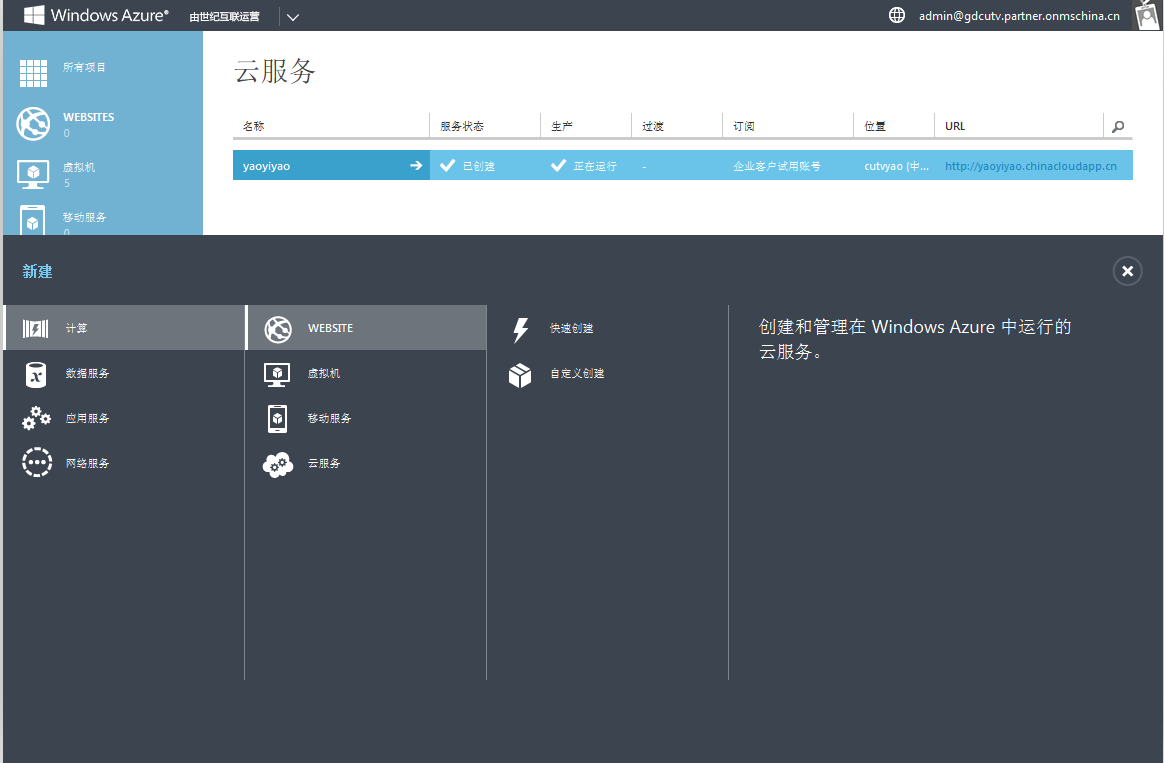Open the top bar dropdown chevron
The image size is (1164, 763).
293,16
